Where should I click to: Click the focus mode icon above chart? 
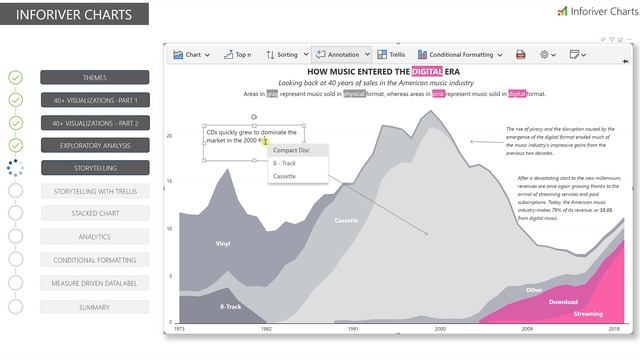tap(620, 40)
